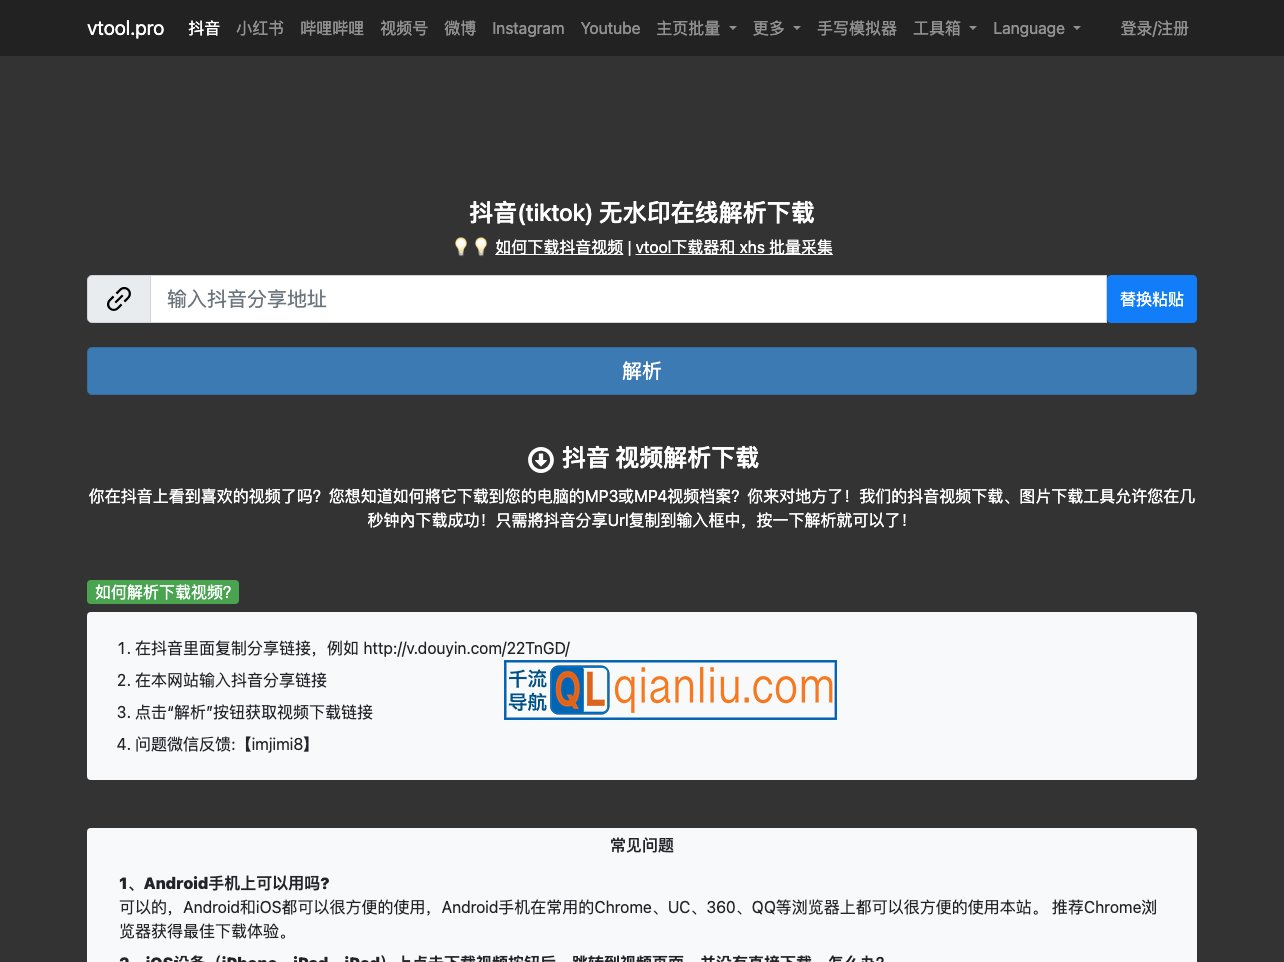This screenshot has width=1284, height=962.
Task: Click the 替换粘贴 paste button
Action: click(1151, 298)
